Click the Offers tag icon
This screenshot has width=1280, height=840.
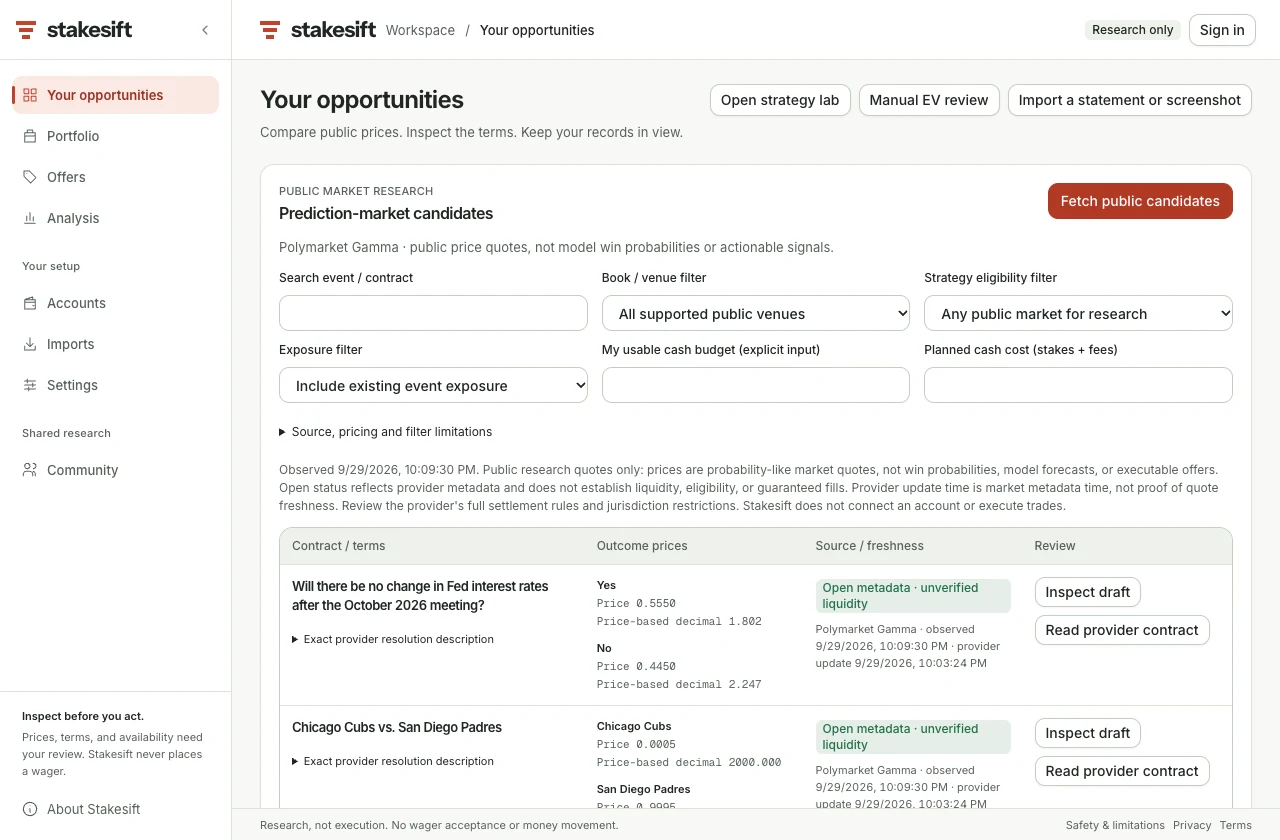[x=30, y=177]
